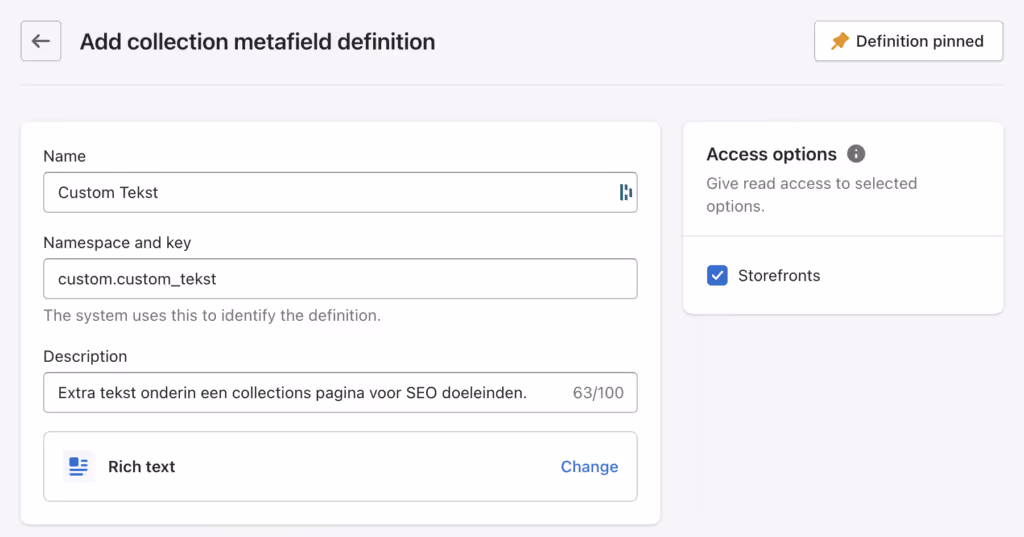Click the Definition pinned button
The image size is (1024, 537).
point(908,41)
